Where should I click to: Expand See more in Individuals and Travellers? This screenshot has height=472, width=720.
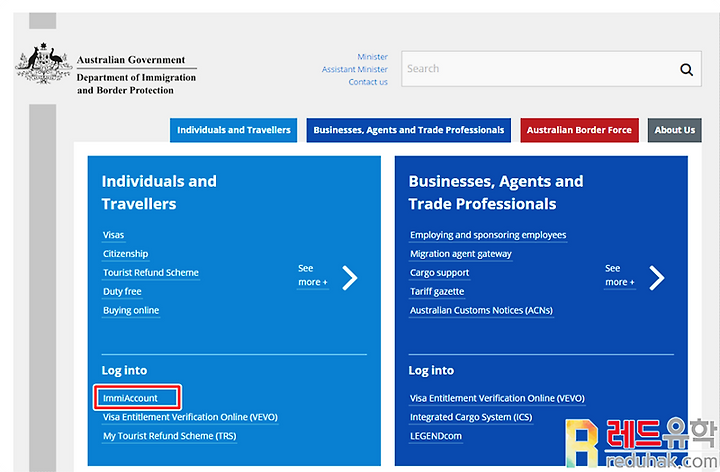(x=313, y=275)
